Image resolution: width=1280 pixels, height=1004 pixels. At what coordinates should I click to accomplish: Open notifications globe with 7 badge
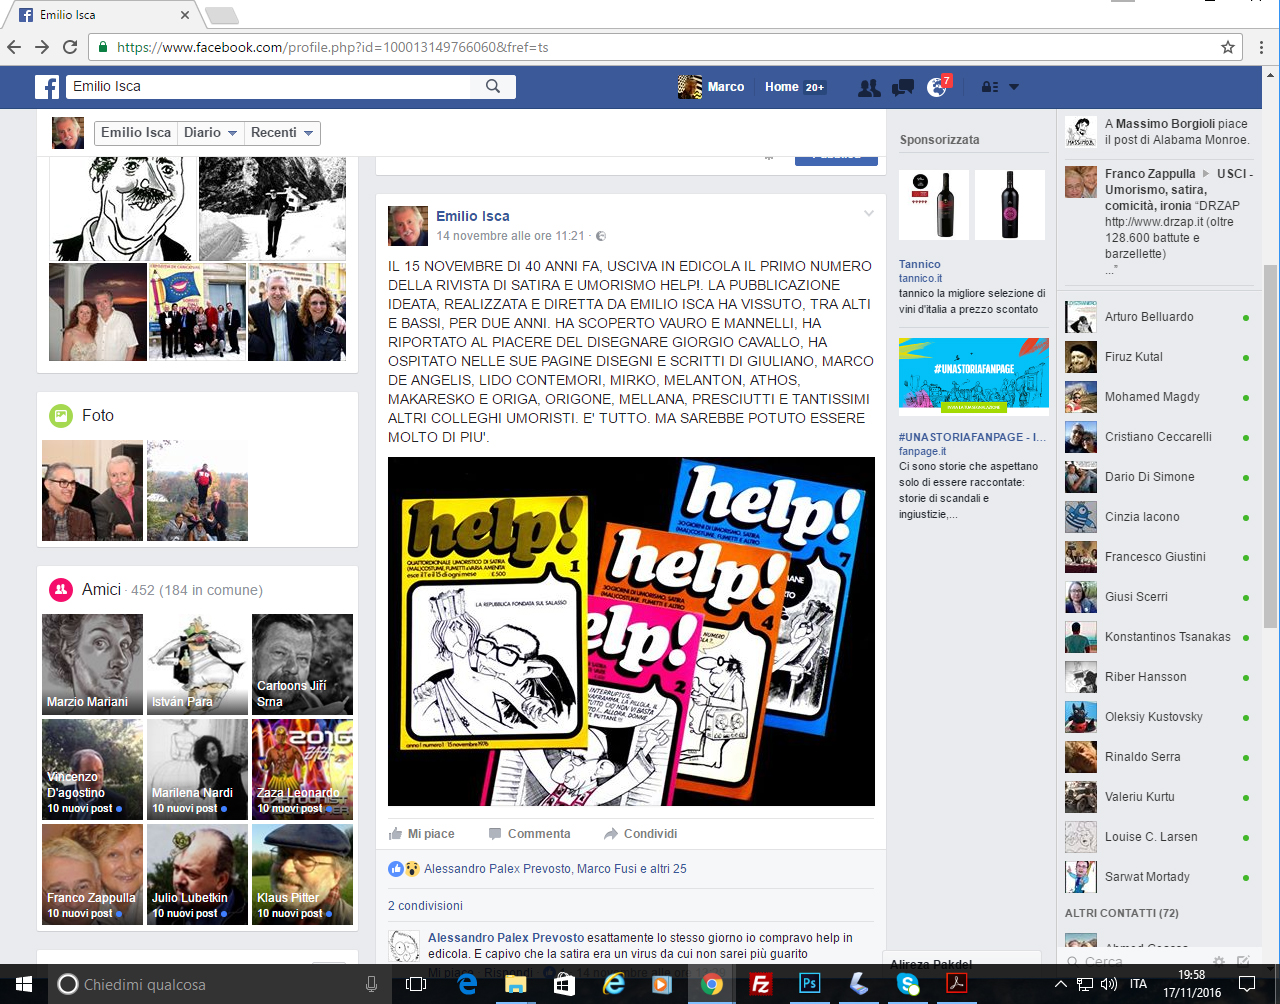pos(937,87)
